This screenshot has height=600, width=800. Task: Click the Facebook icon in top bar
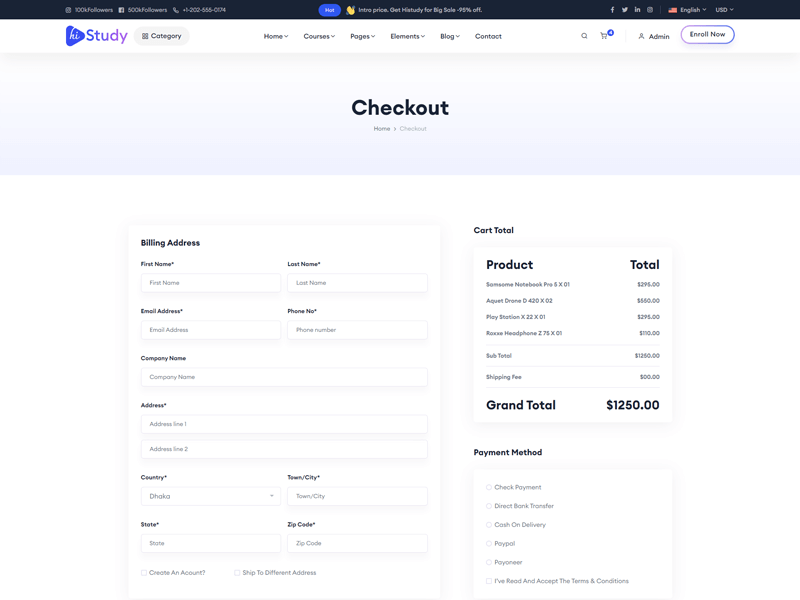612,10
